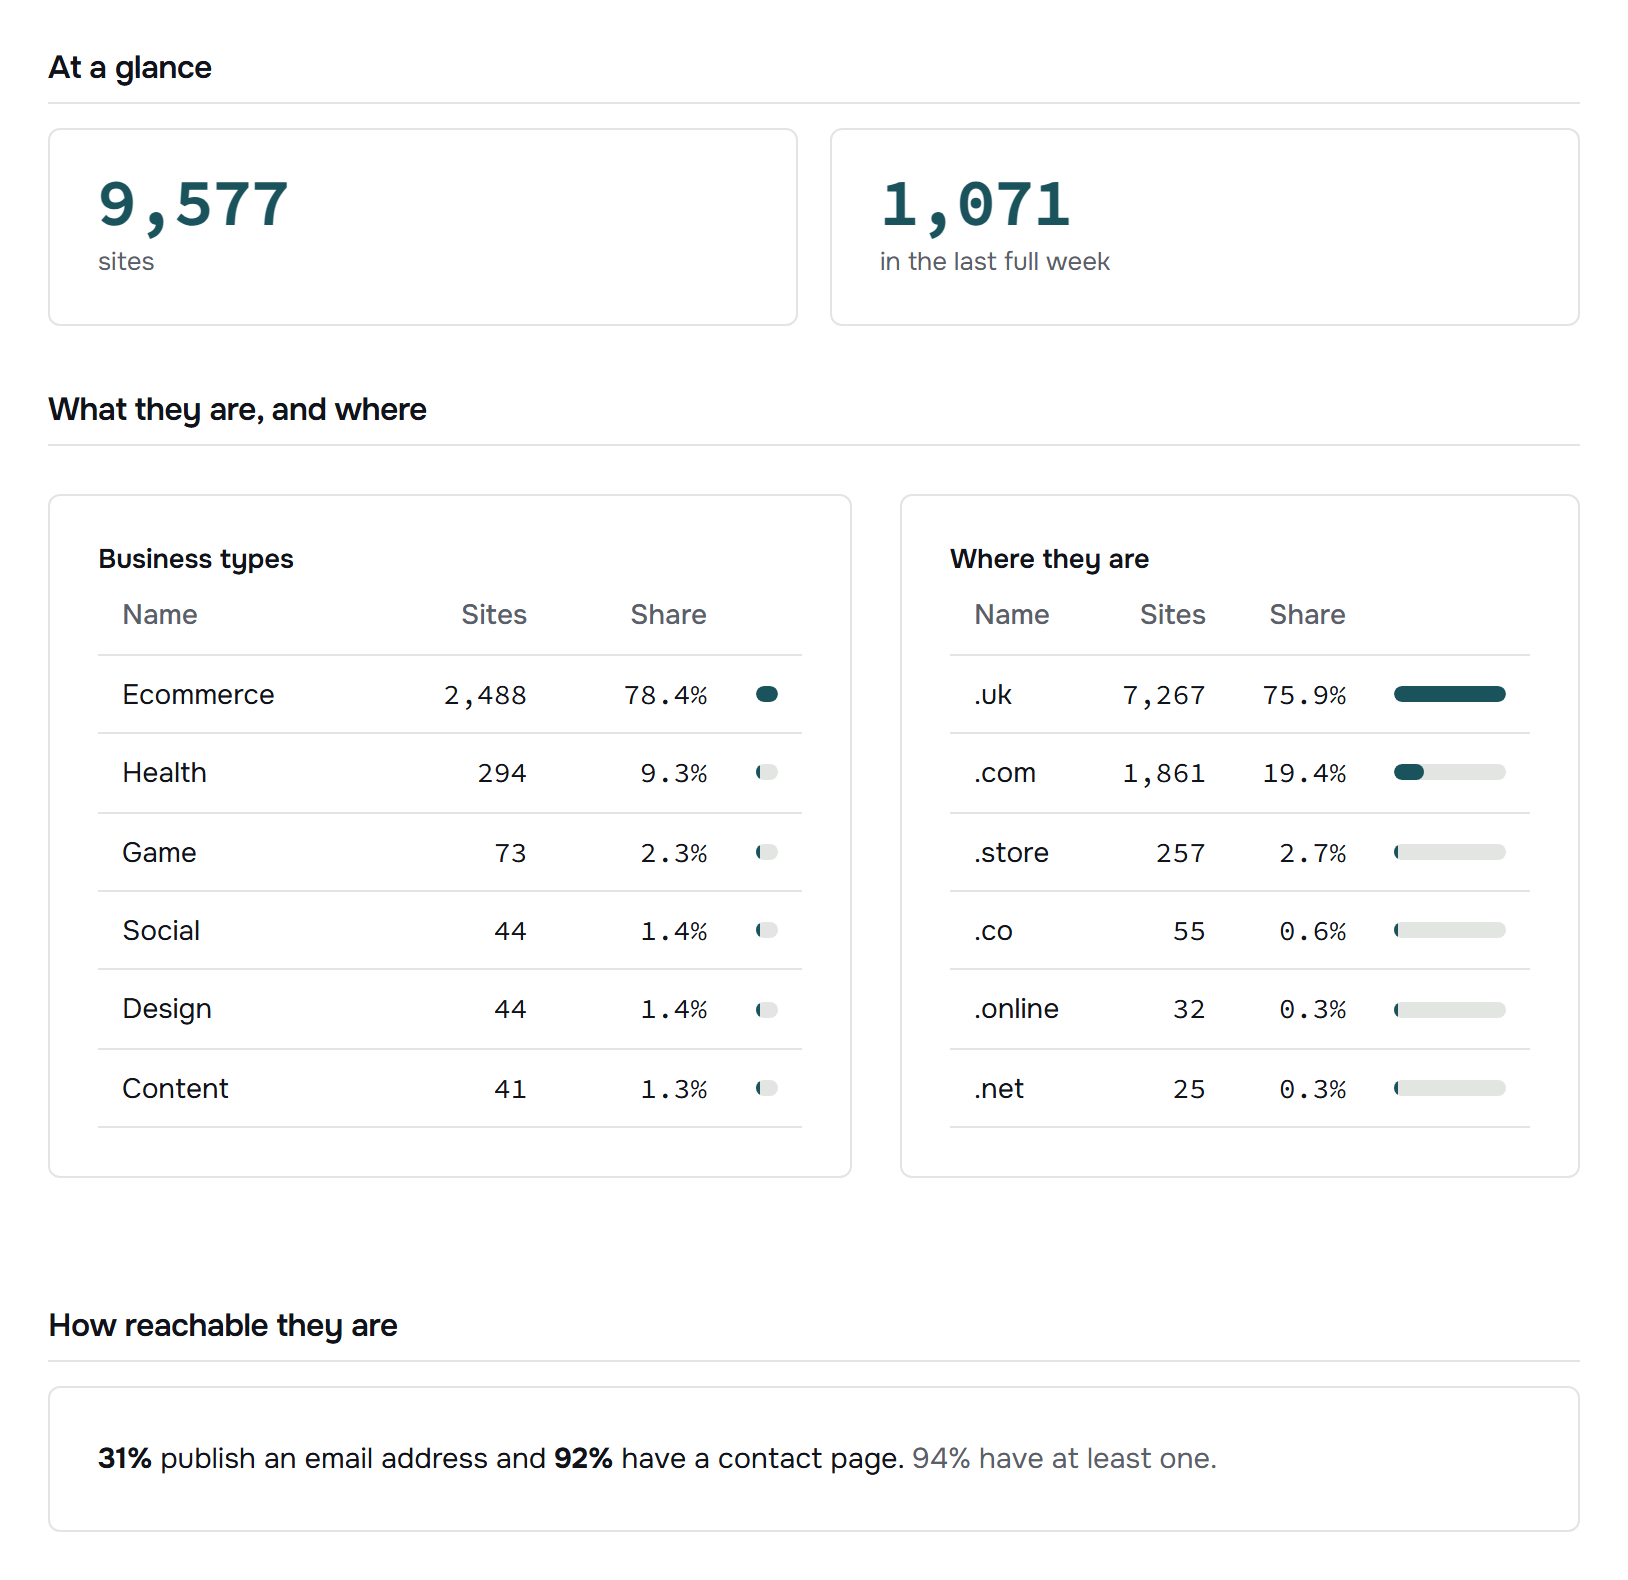
Task: Click the 'Business types' card title
Action: click(x=196, y=558)
